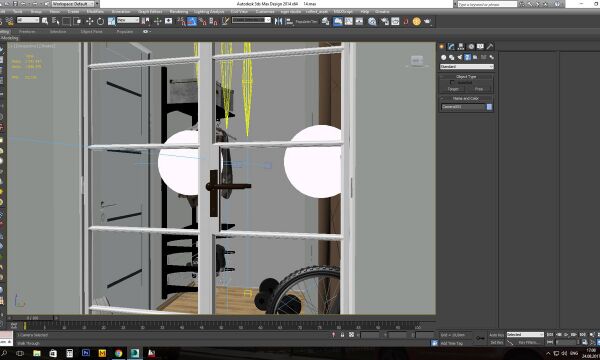The height and width of the screenshot is (360, 600).
Task: Toggle the Angle Snap button
Action: point(192,21)
